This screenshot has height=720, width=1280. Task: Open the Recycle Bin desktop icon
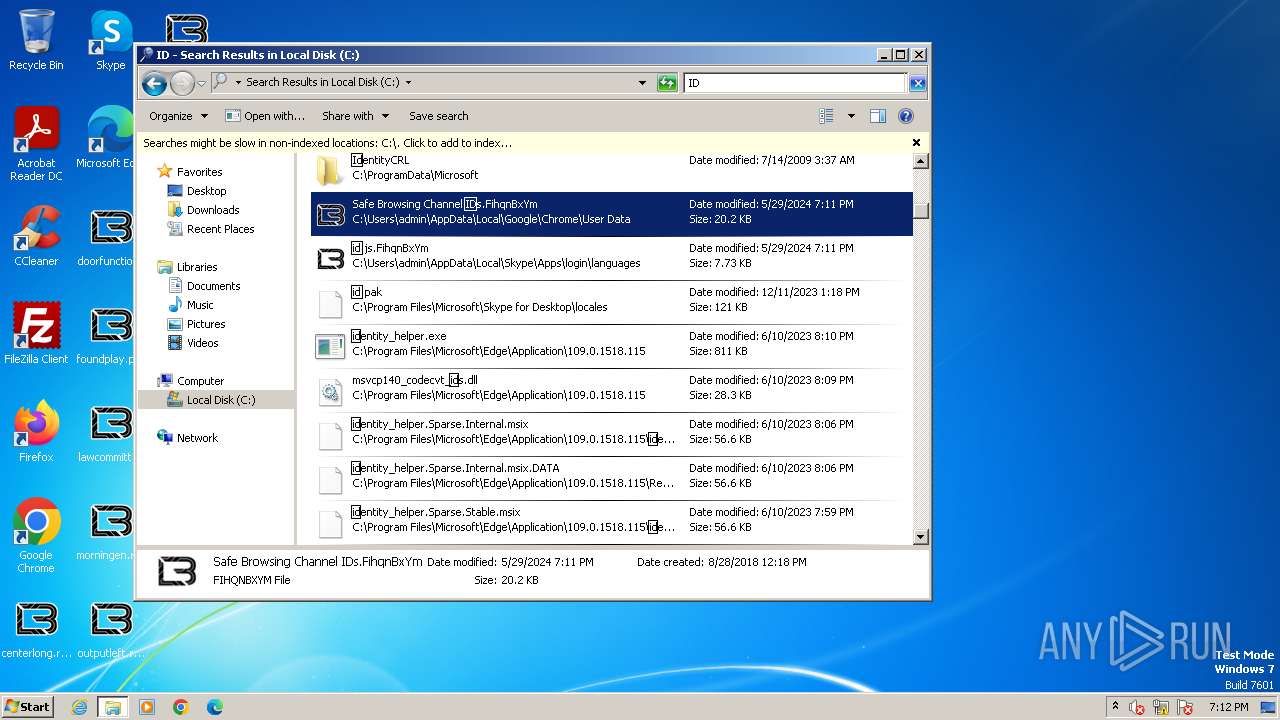(36, 40)
